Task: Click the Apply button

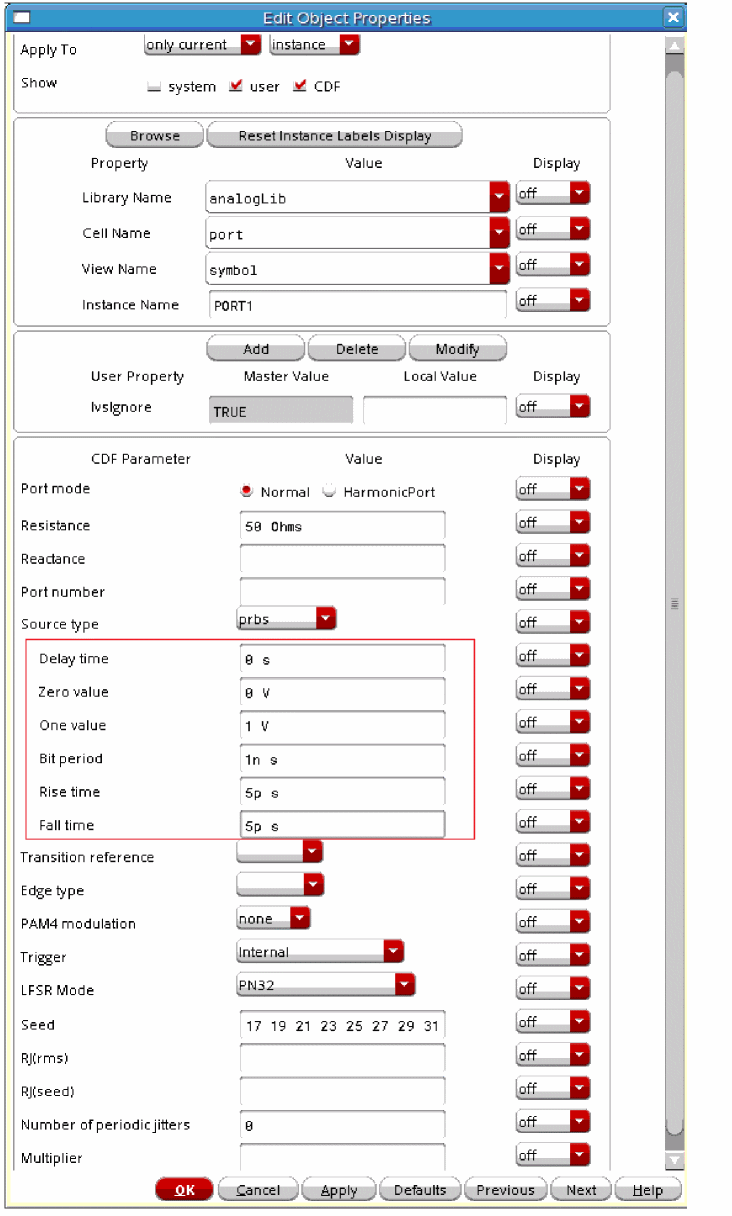Action: [339, 1190]
